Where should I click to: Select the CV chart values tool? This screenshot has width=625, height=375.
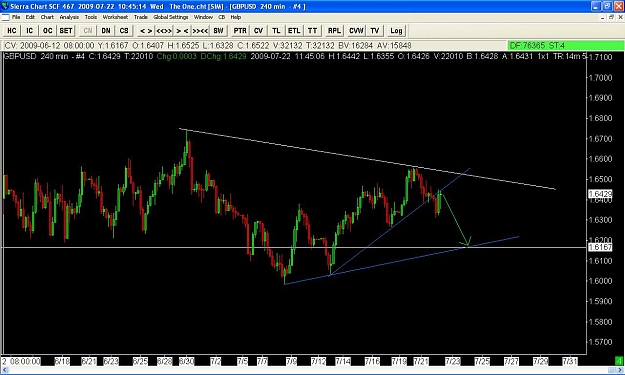(x=258, y=31)
